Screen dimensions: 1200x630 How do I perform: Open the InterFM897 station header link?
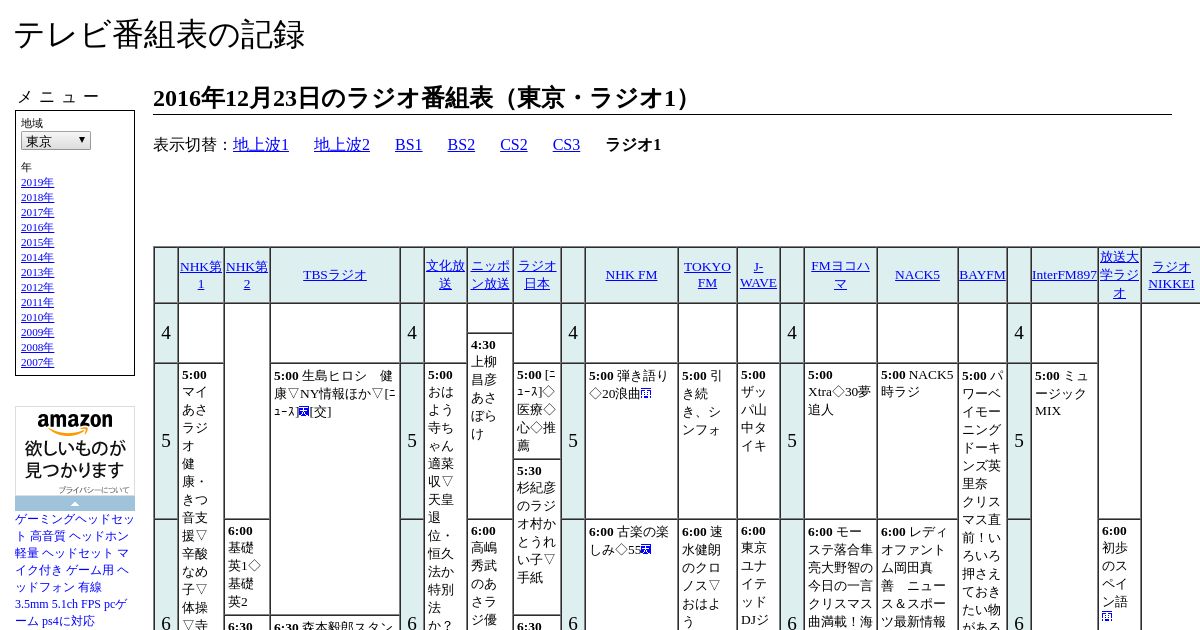1064,275
